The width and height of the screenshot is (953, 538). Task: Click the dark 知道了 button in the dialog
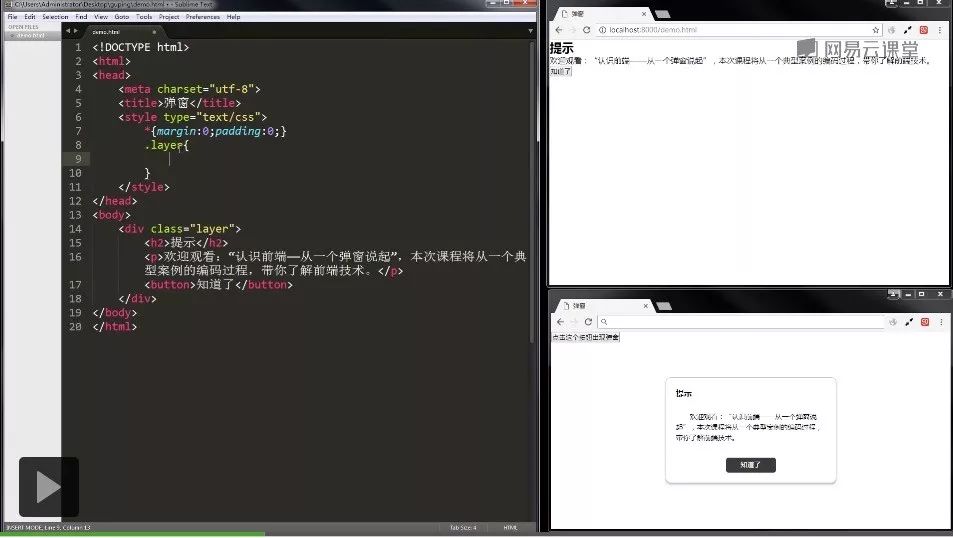751,465
